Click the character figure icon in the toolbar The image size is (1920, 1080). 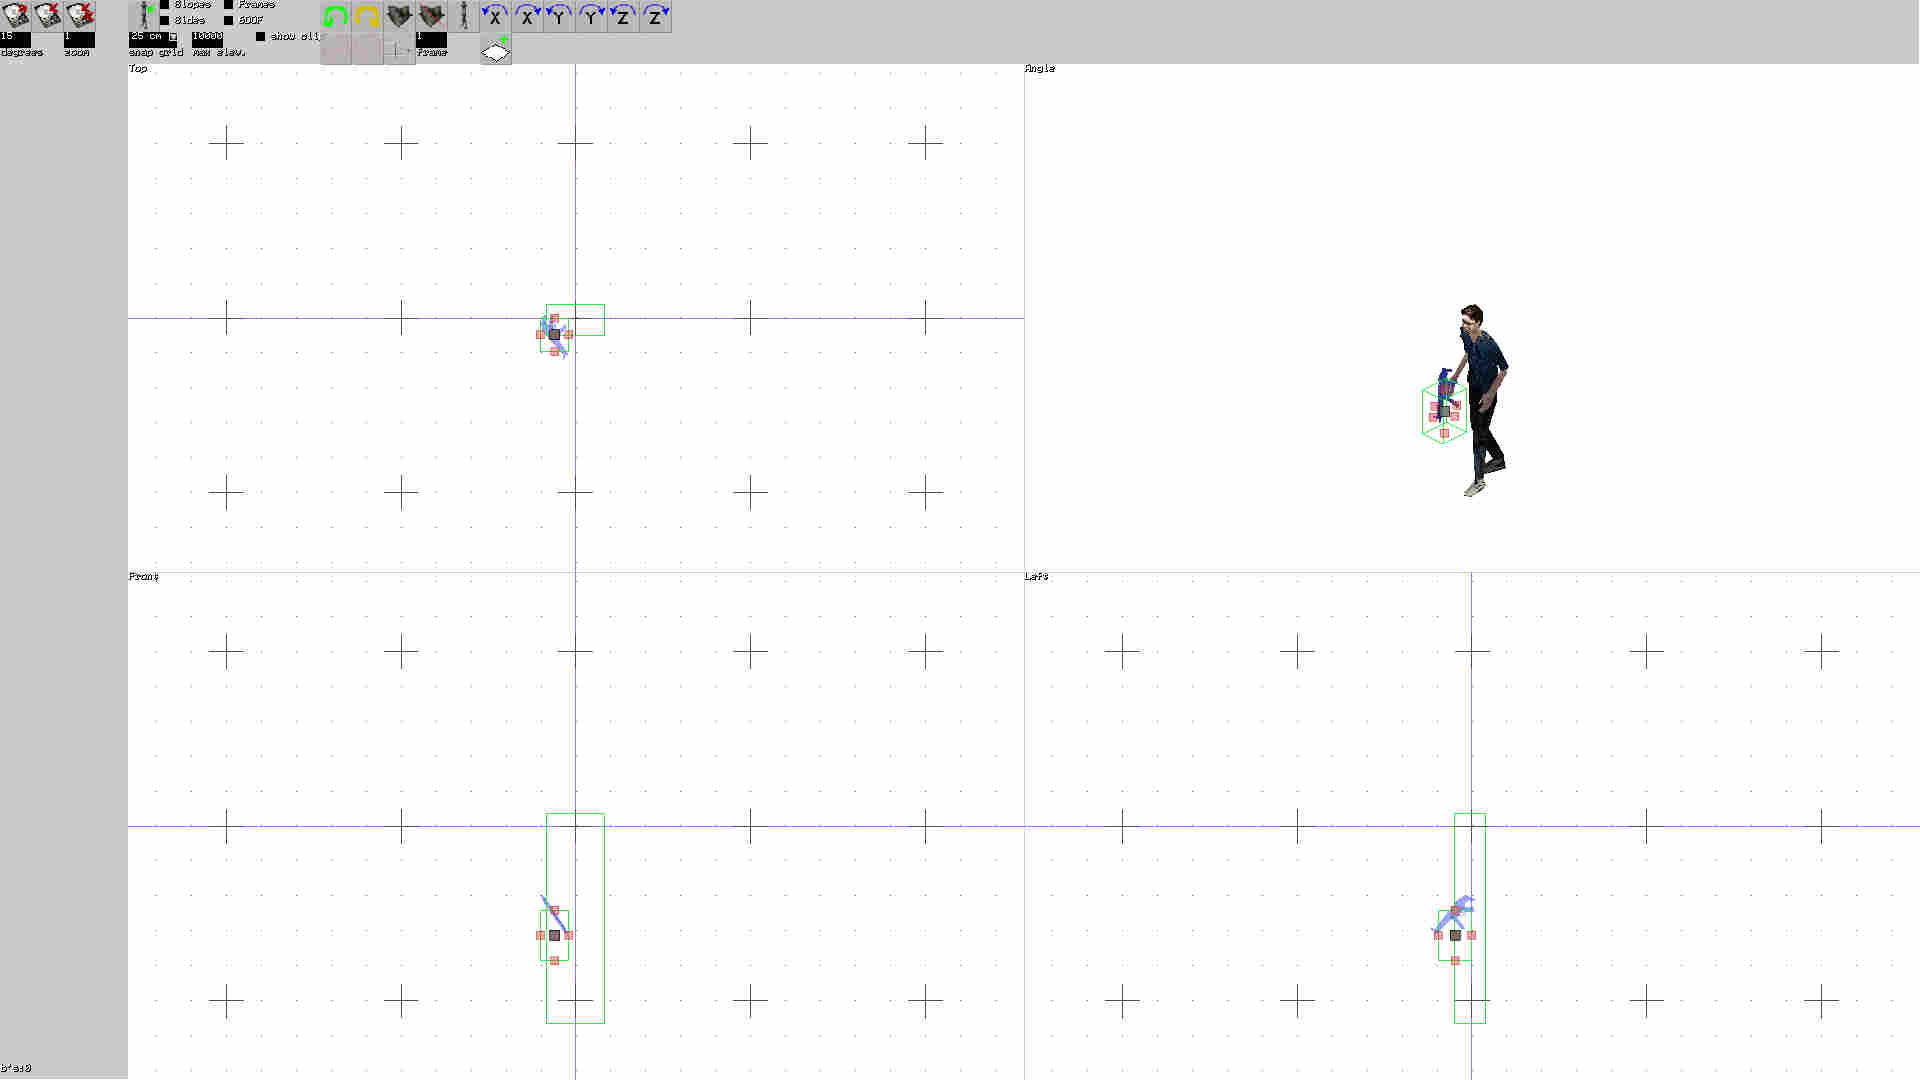(463, 16)
